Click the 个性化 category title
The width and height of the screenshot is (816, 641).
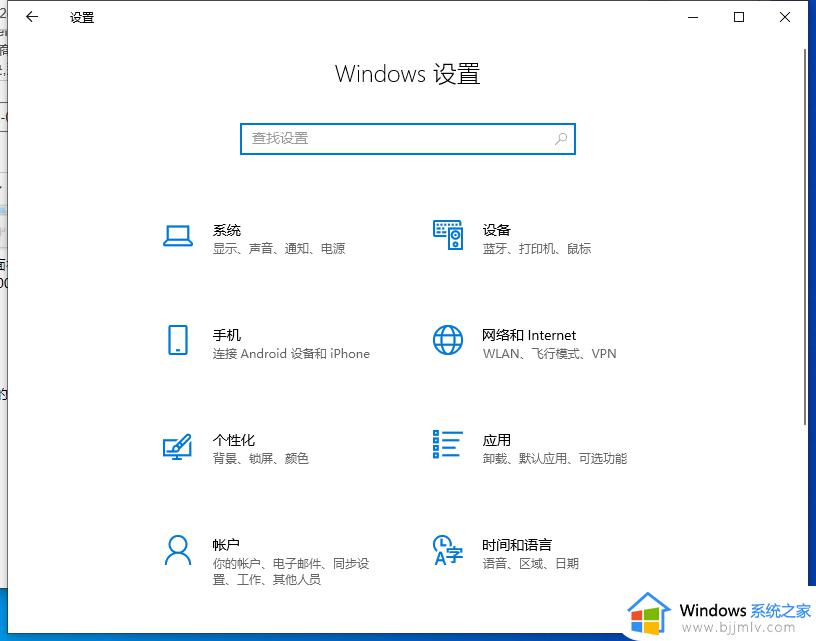pyautogui.click(x=234, y=440)
